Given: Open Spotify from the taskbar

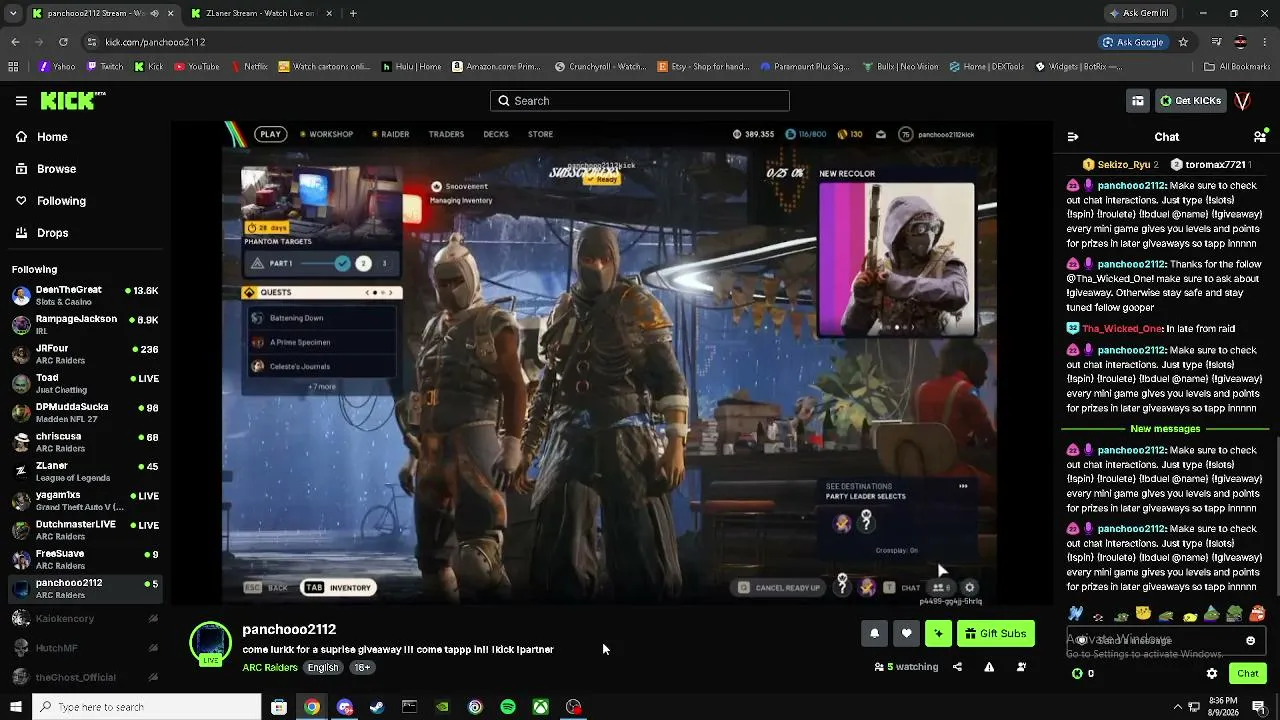Looking at the screenshot, I should coord(508,707).
